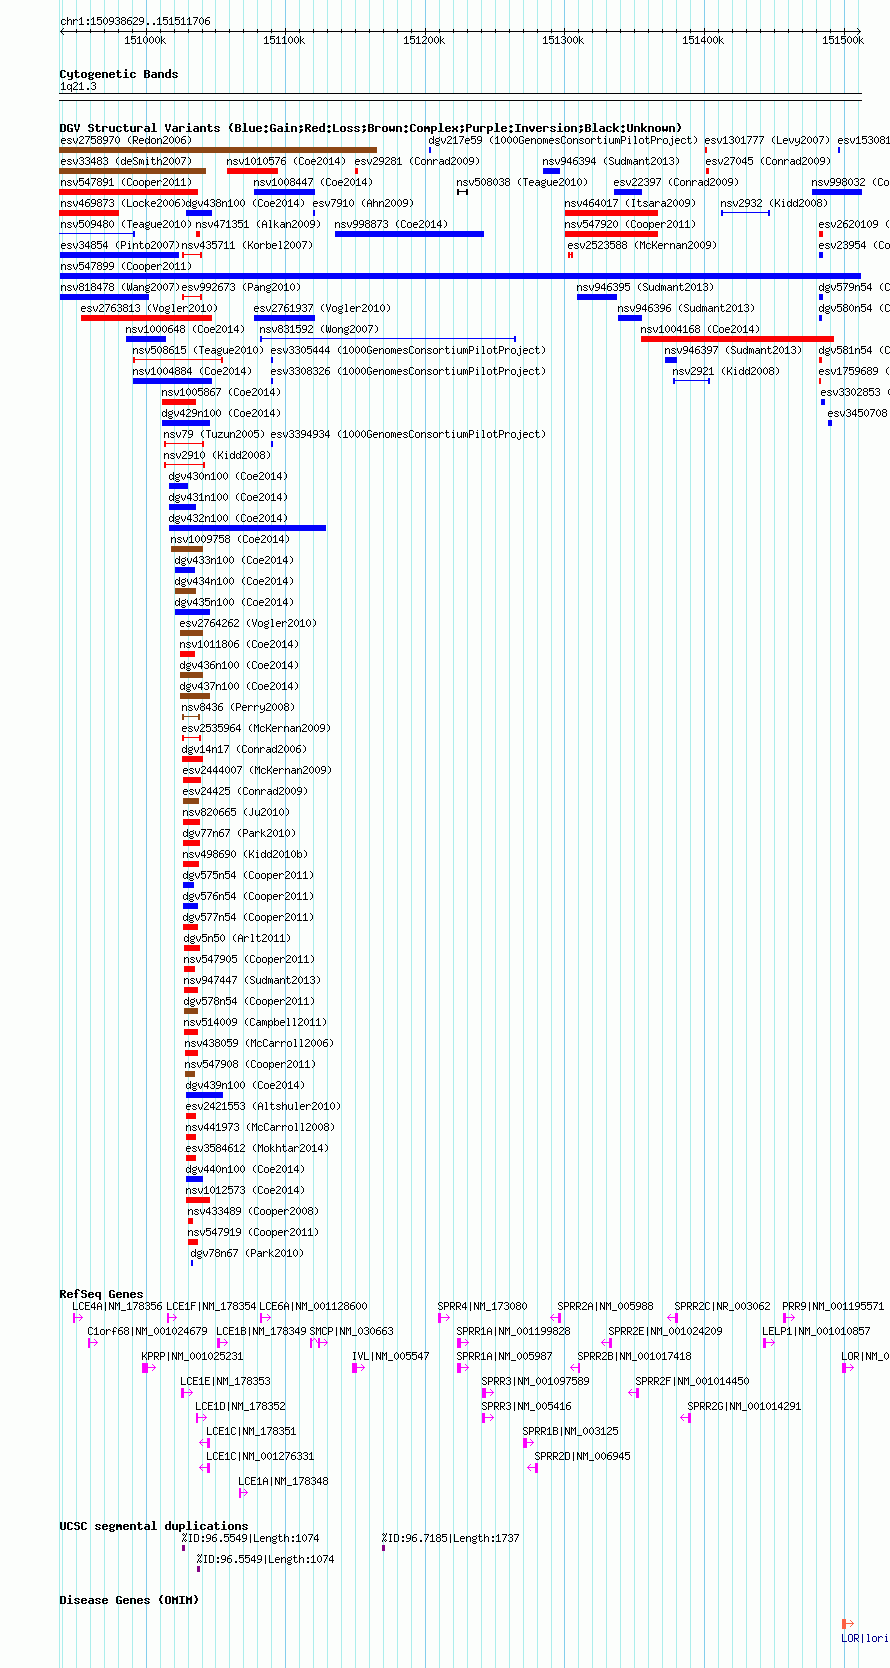Select the nsv438059 (McCarroll2006) label
Viewport: 890px width, 1668px height.
259,1043
